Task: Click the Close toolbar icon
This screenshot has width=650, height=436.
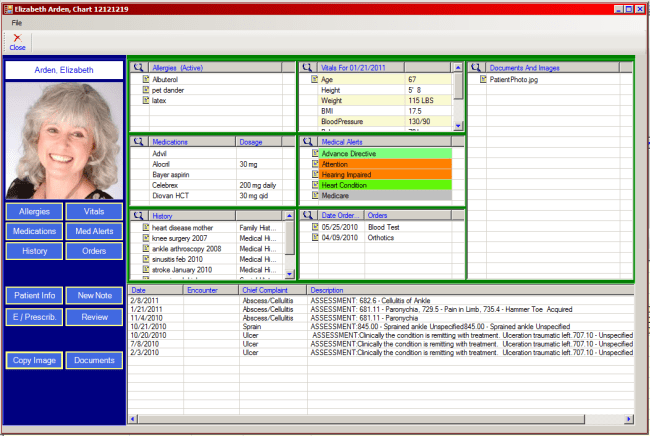Action: point(17,41)
